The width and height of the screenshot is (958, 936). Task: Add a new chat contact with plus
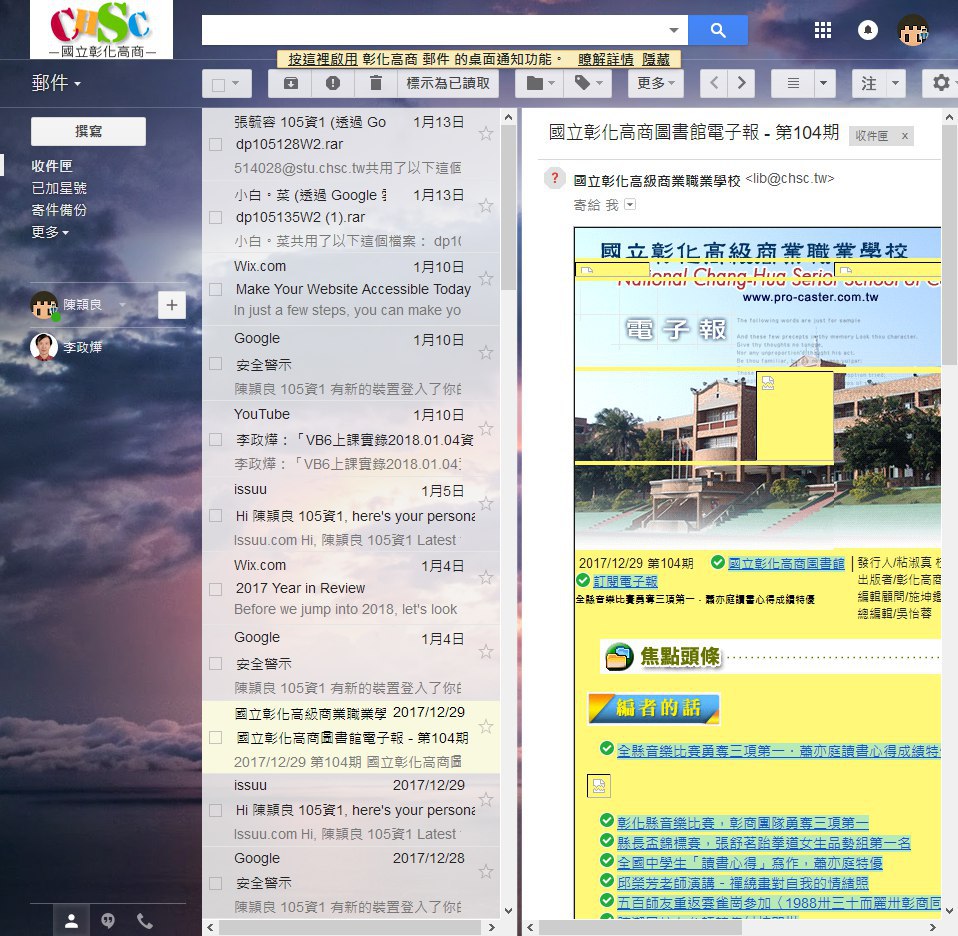pos(172,305)
